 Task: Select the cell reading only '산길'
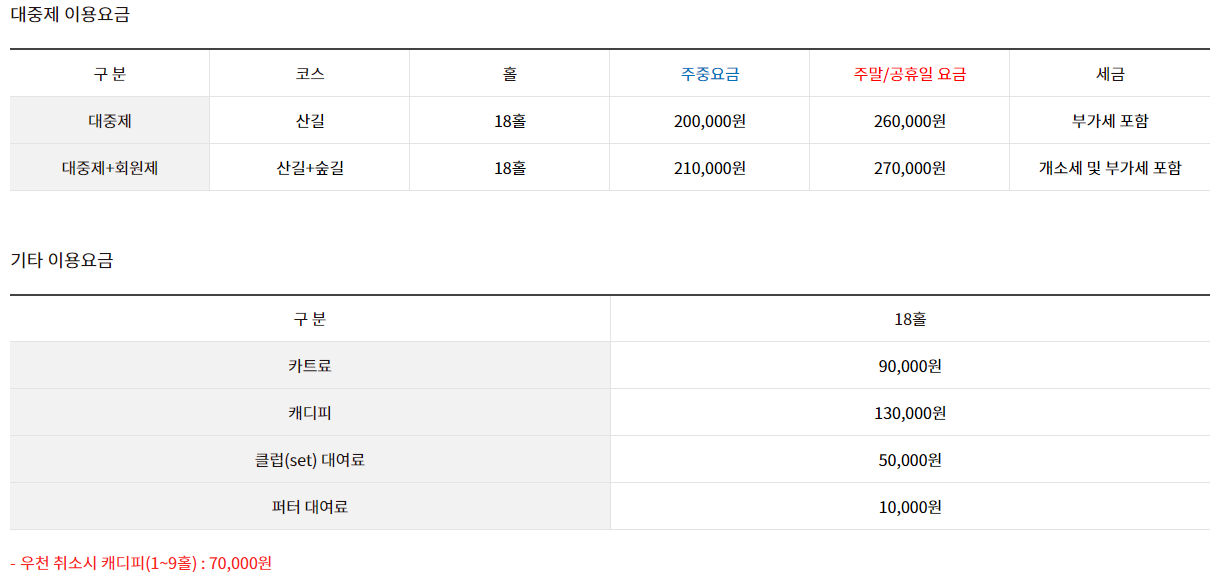310,121
